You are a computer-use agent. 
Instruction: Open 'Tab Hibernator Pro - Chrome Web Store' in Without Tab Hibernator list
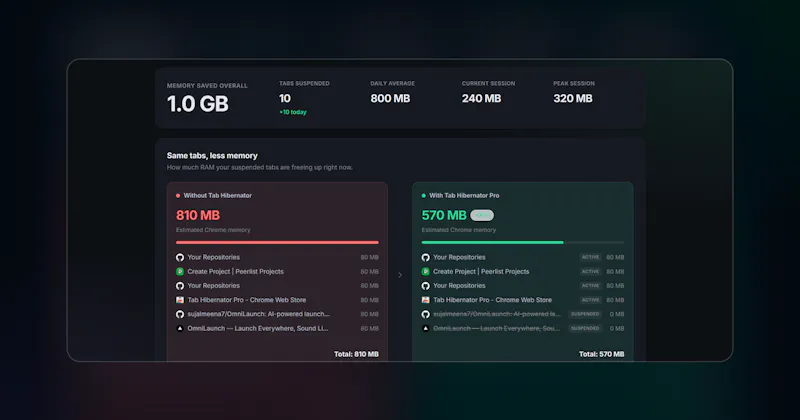pyautogui.click(x=246, y=300)
